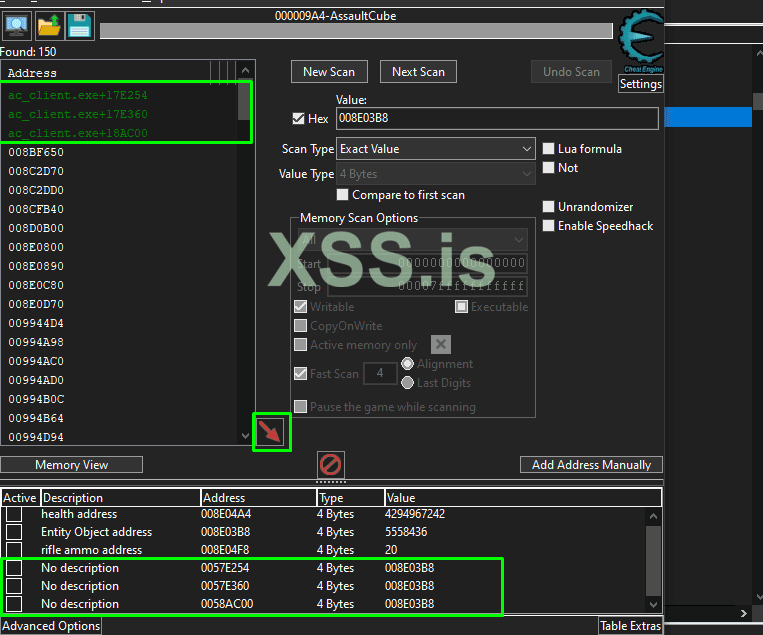
Task: Click the Fast Scan alignment value field
Action: tap(380, 373)
